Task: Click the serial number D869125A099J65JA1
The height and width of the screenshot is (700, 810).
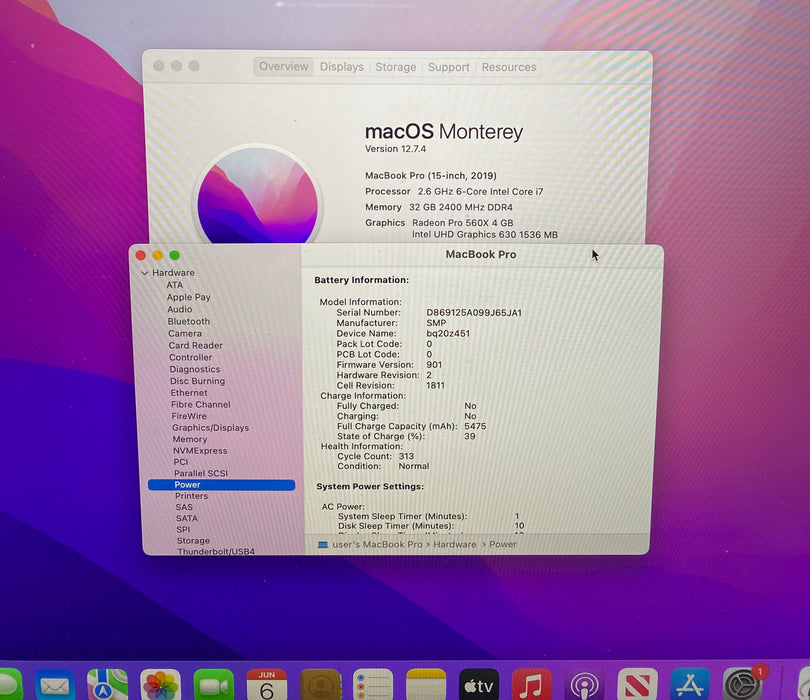Action: click(474, 313)
